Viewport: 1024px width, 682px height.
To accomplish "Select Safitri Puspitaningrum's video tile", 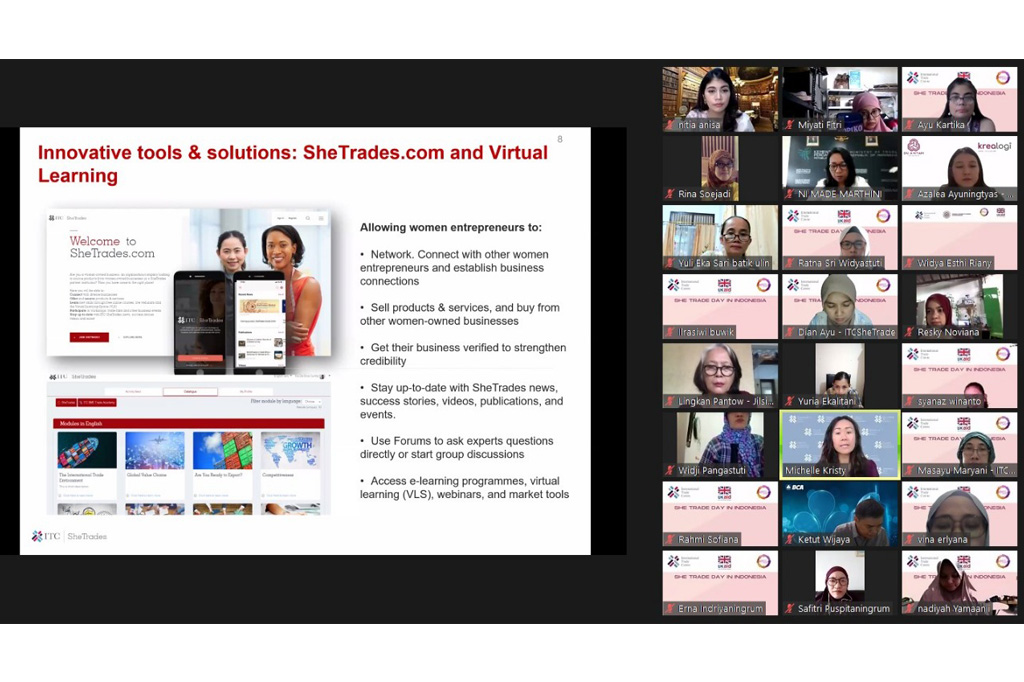I will tap(840, 583).
